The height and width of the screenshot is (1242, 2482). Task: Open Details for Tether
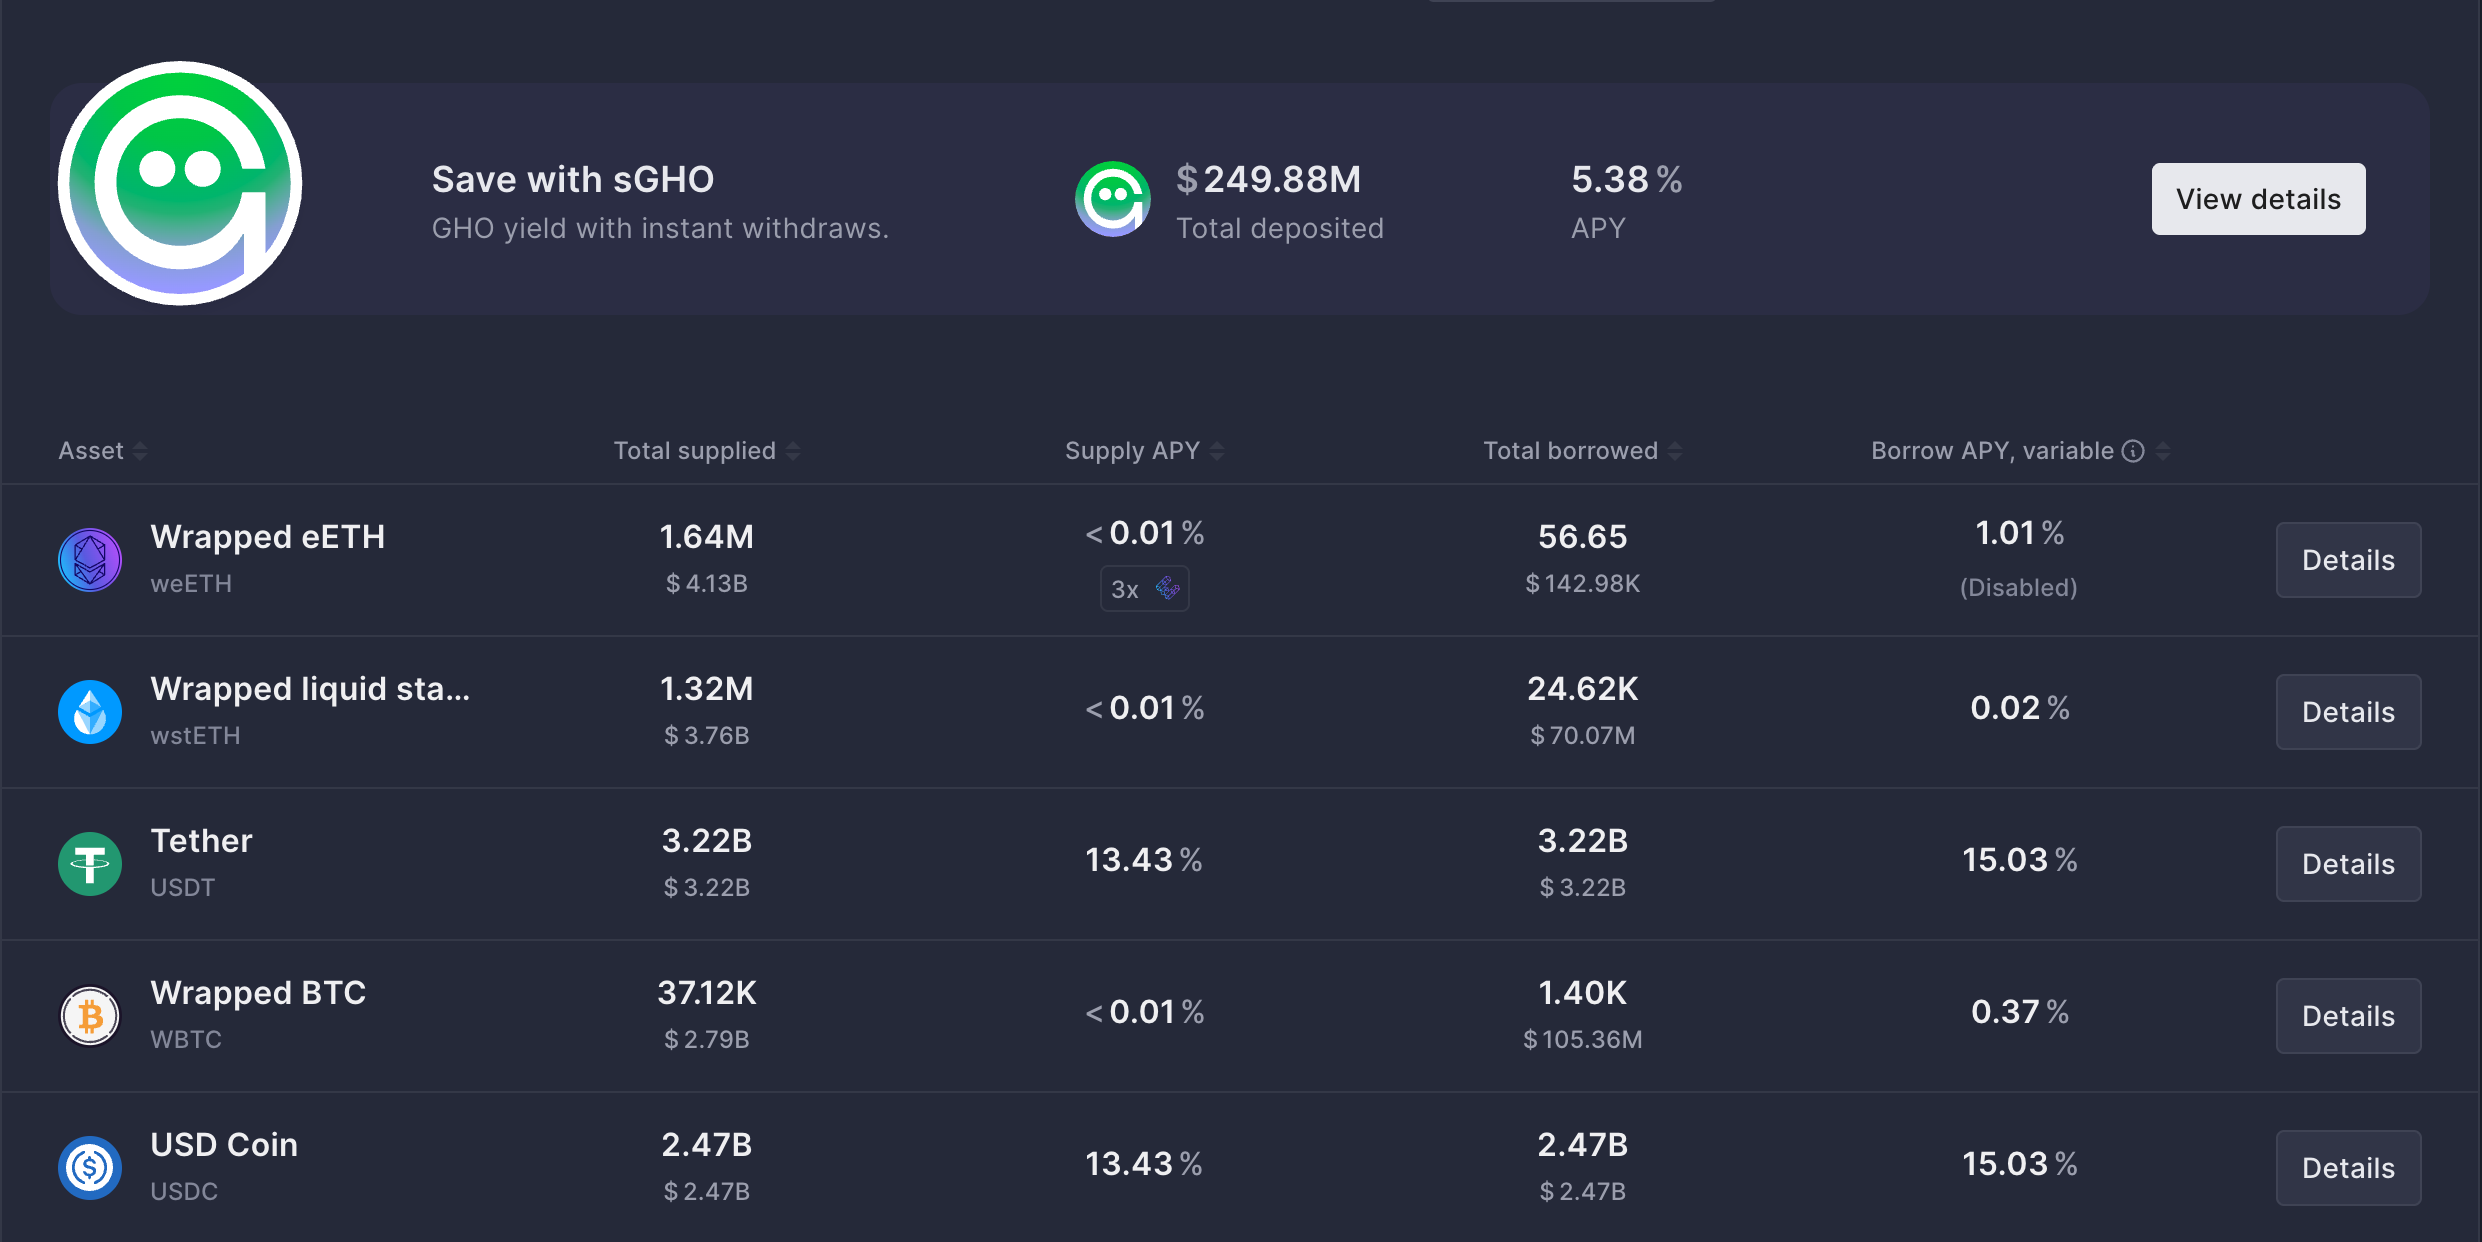[2348, 864]
